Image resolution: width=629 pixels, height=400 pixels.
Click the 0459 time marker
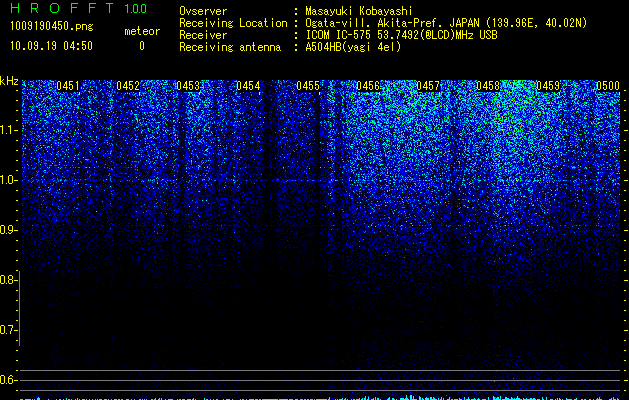(x=548, y=86)
